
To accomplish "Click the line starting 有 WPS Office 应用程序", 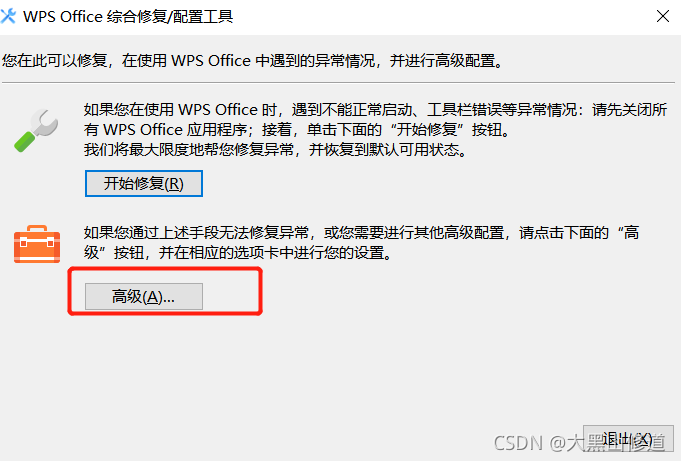I will [x=297, y=129].
